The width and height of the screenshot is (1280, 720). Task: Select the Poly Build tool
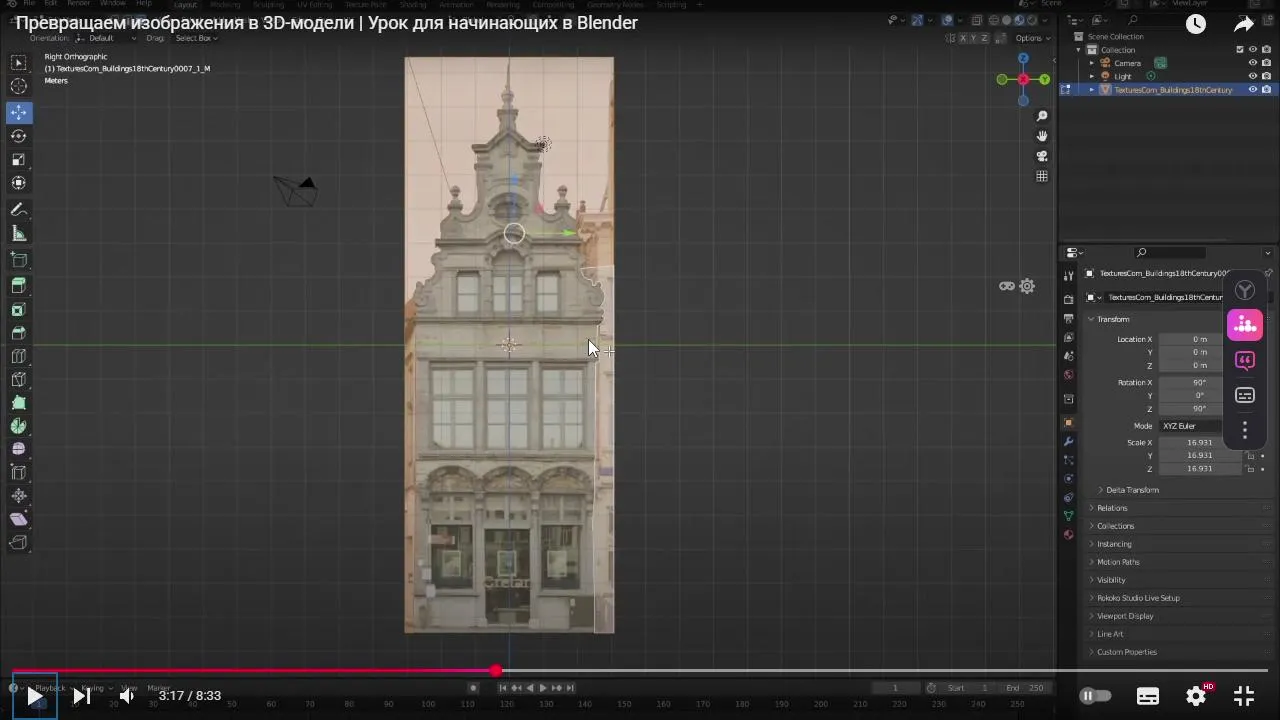click(19, 403)
